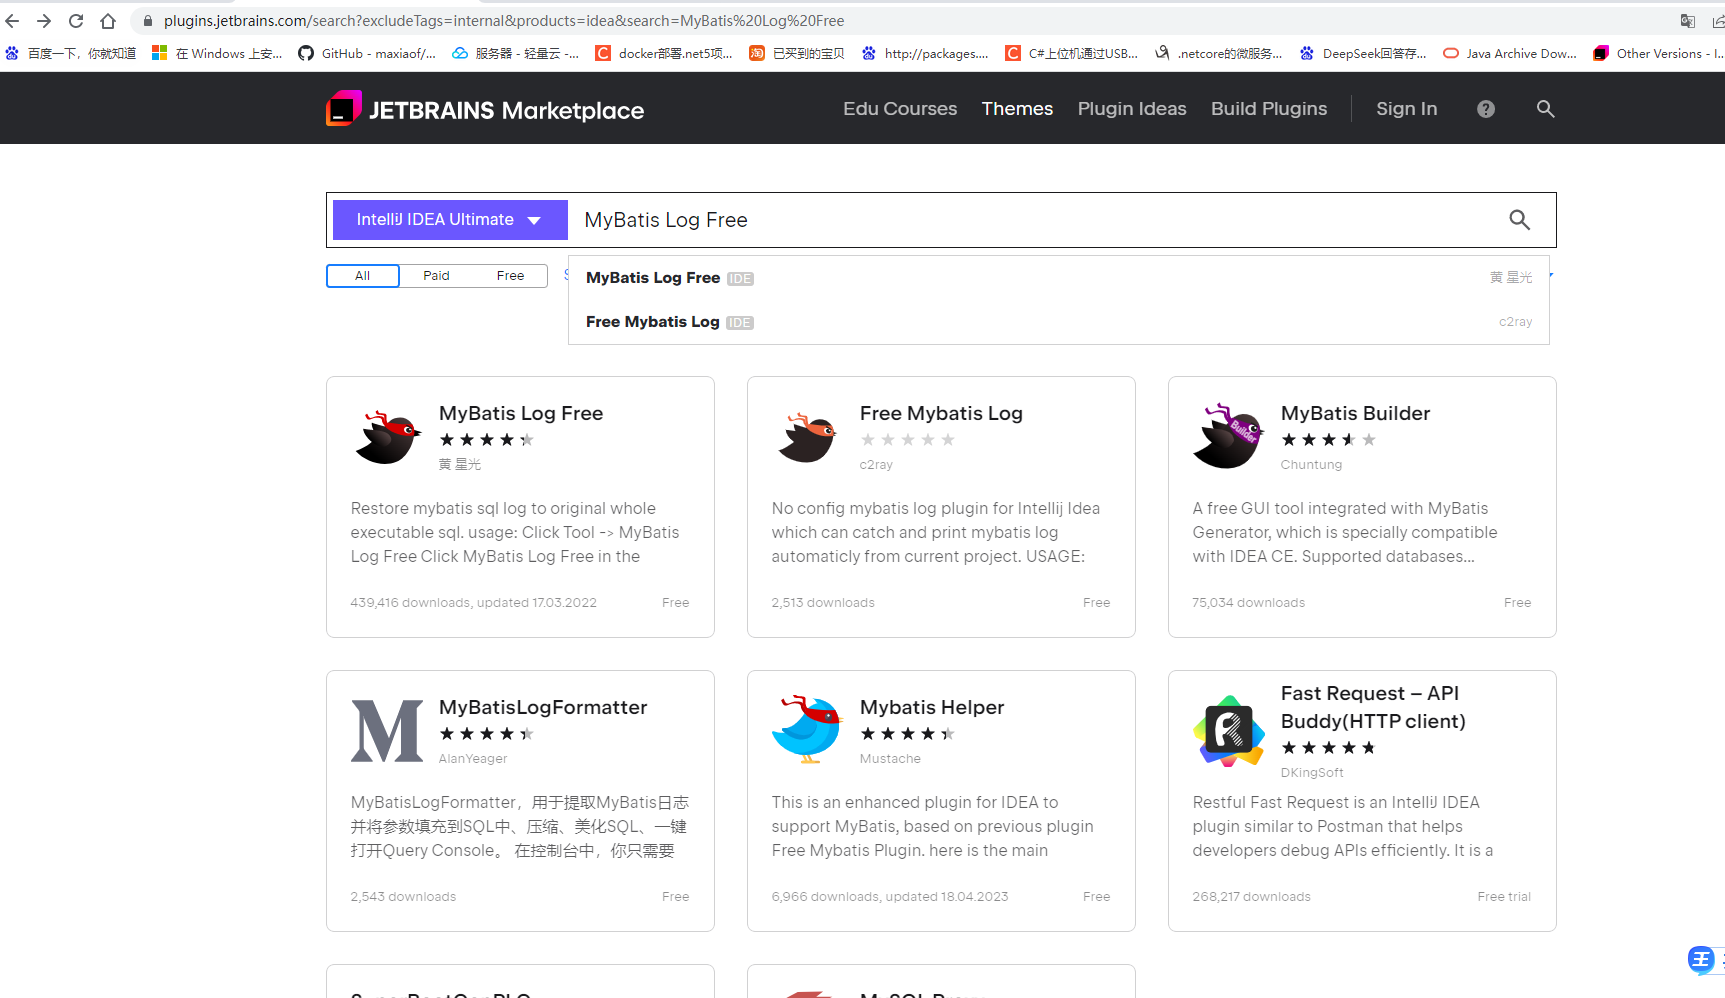Open Build Plugins nav item

coord(1269,109)
